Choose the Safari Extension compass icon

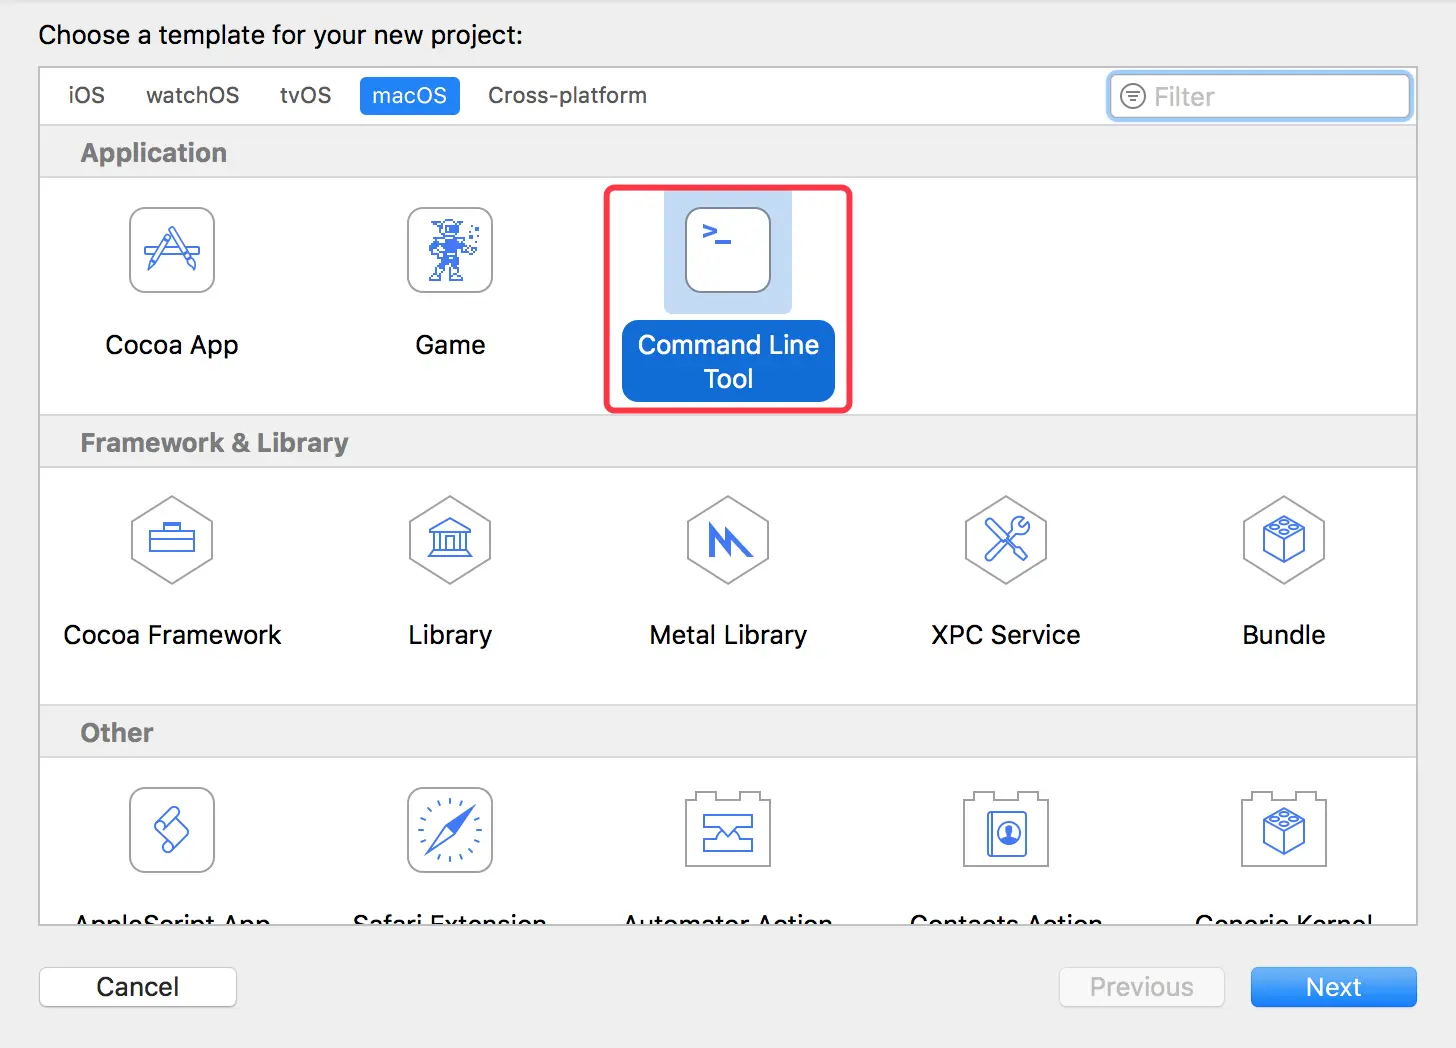450,830
